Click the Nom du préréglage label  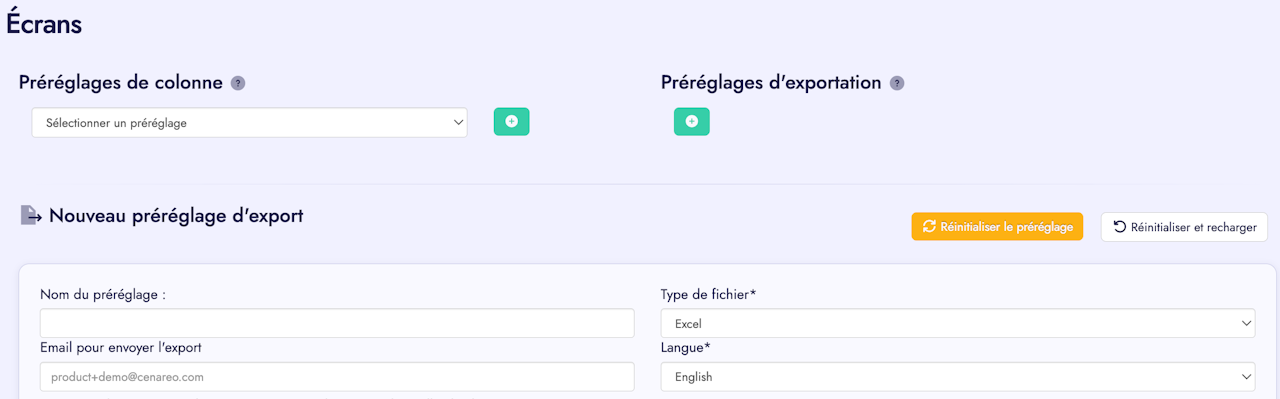coord(103,294)
